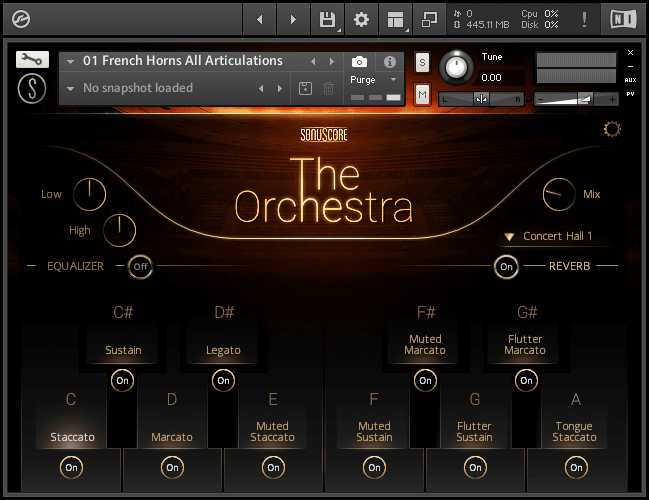Open the save floppy disk menu
The width and height of the screenshot is (649, 500).
327,19
